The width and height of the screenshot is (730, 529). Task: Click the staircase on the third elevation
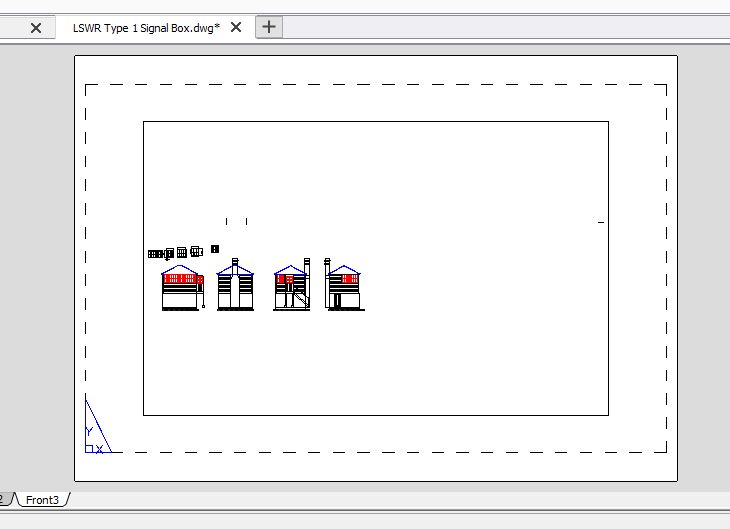point(300,298)
